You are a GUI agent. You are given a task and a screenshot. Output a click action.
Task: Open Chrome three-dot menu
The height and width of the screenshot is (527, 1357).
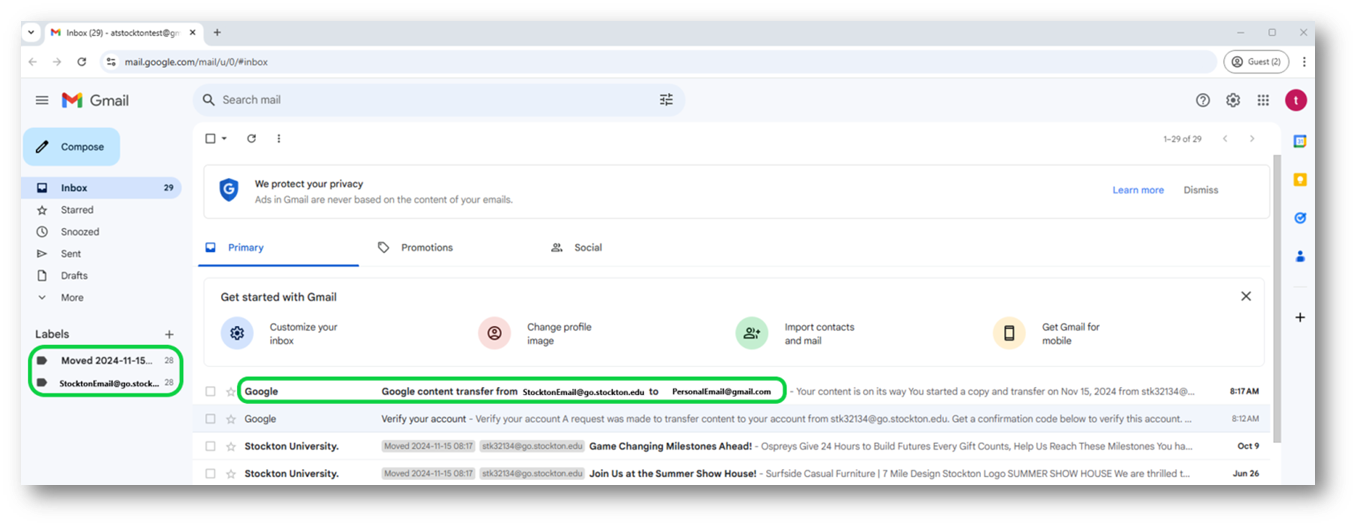coord(1304,62)
